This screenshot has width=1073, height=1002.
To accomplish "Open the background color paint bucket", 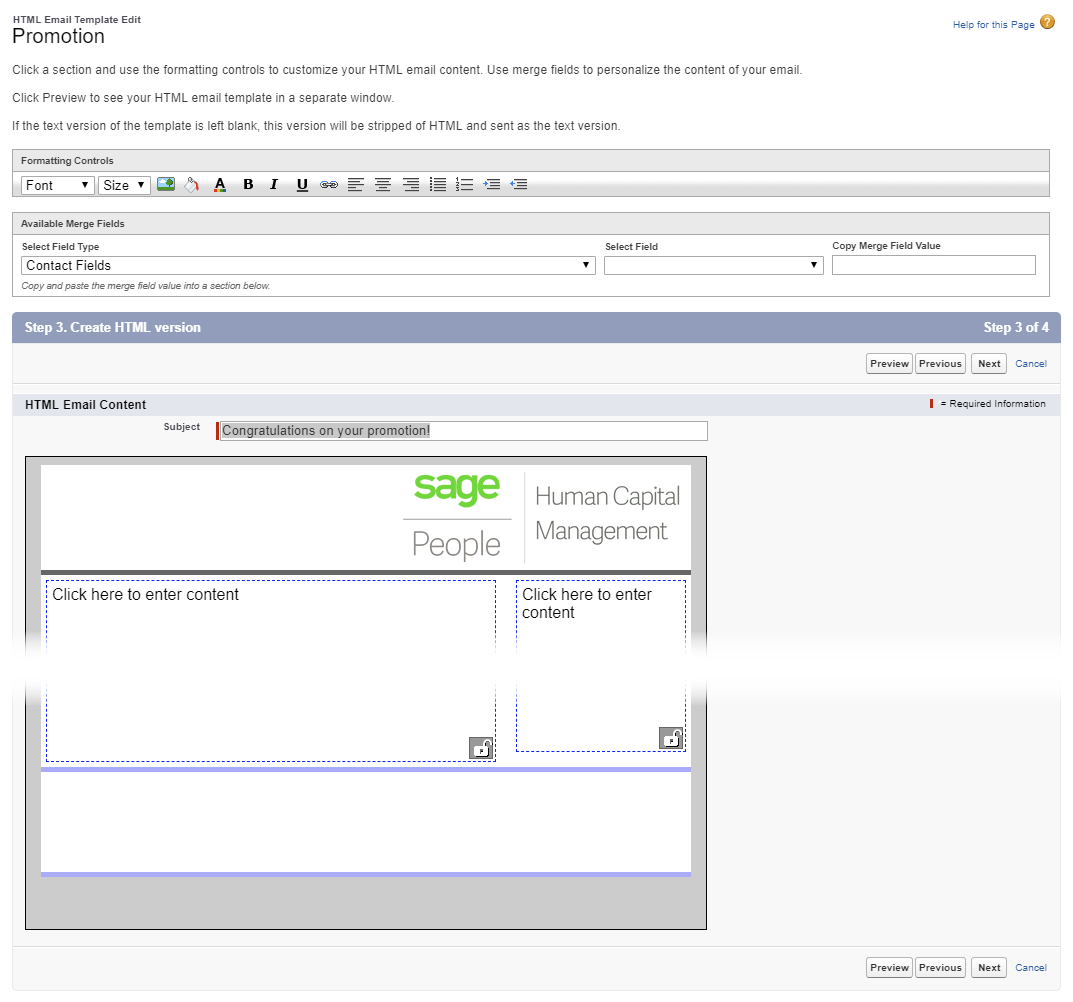I will (192, 185).
